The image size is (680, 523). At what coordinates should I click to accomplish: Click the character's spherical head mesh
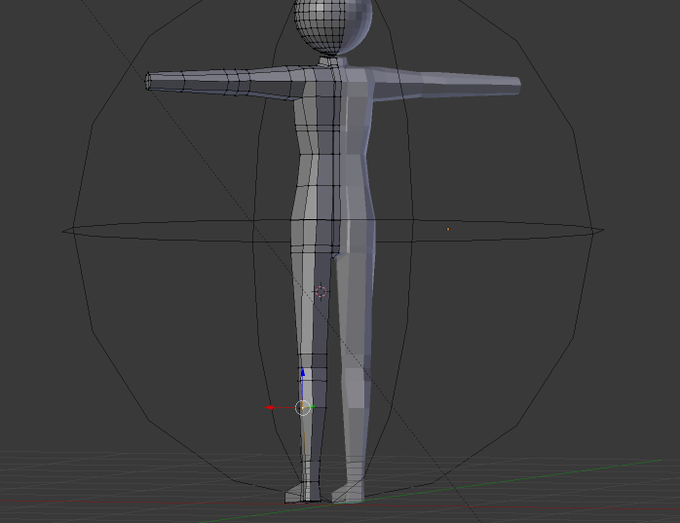point(333,26)
